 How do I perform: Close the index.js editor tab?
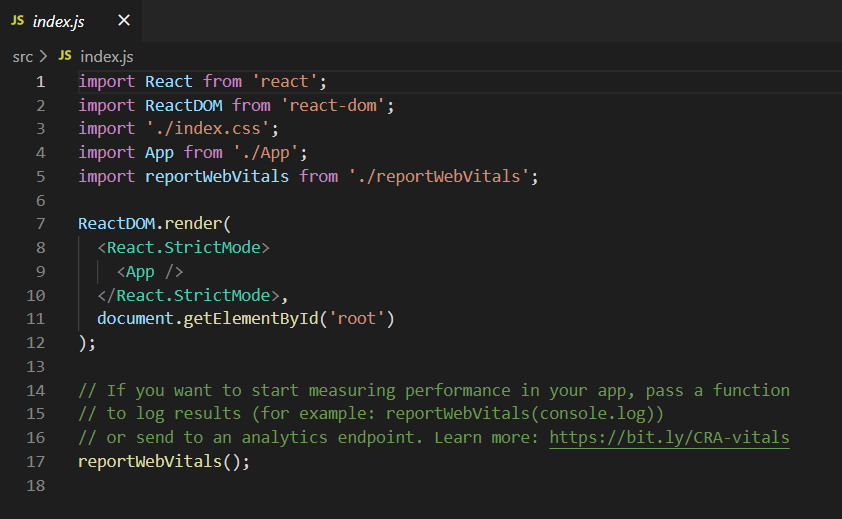(x=124, y=20)
